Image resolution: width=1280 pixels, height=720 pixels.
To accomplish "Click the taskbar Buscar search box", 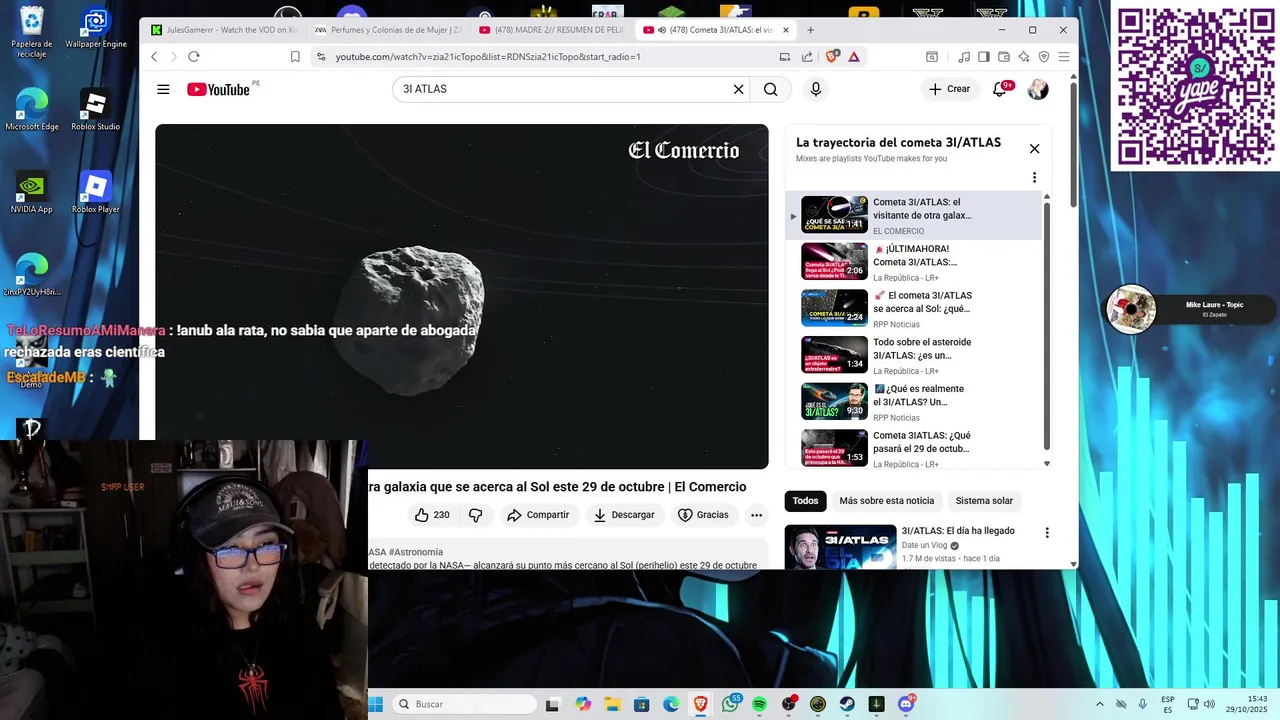I will click(x=464, y=704).
